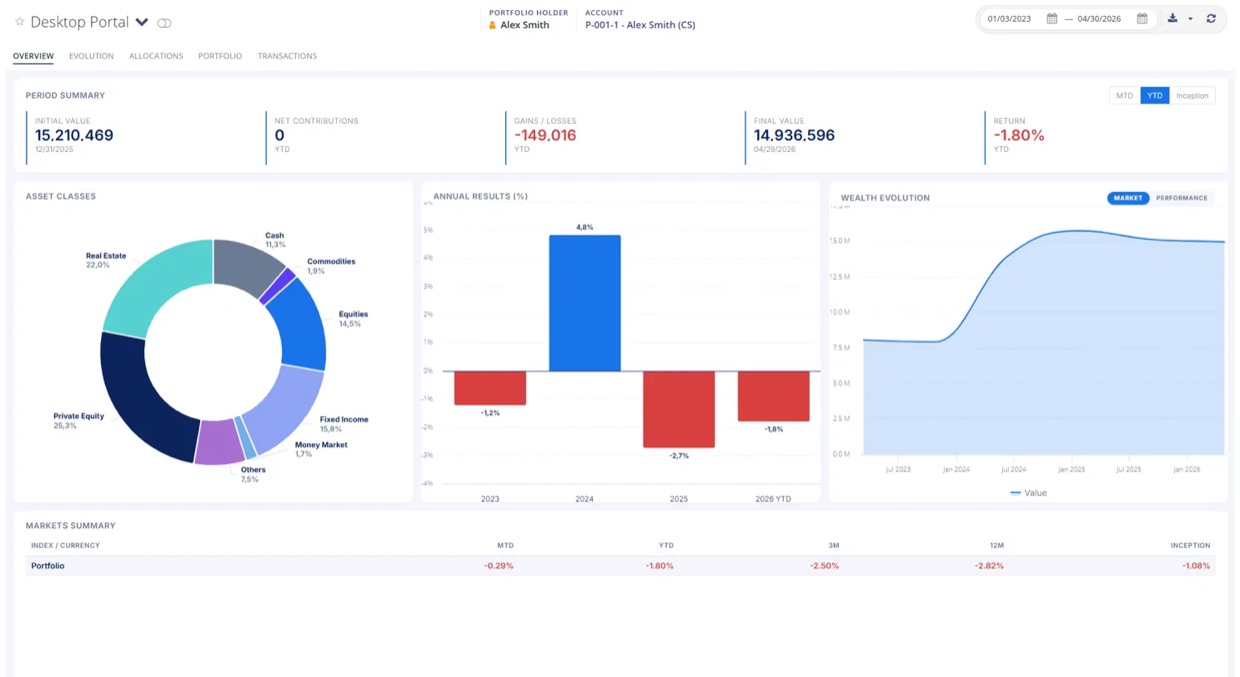Click the end date field 04/30/2026

(x=1099, y=19)
